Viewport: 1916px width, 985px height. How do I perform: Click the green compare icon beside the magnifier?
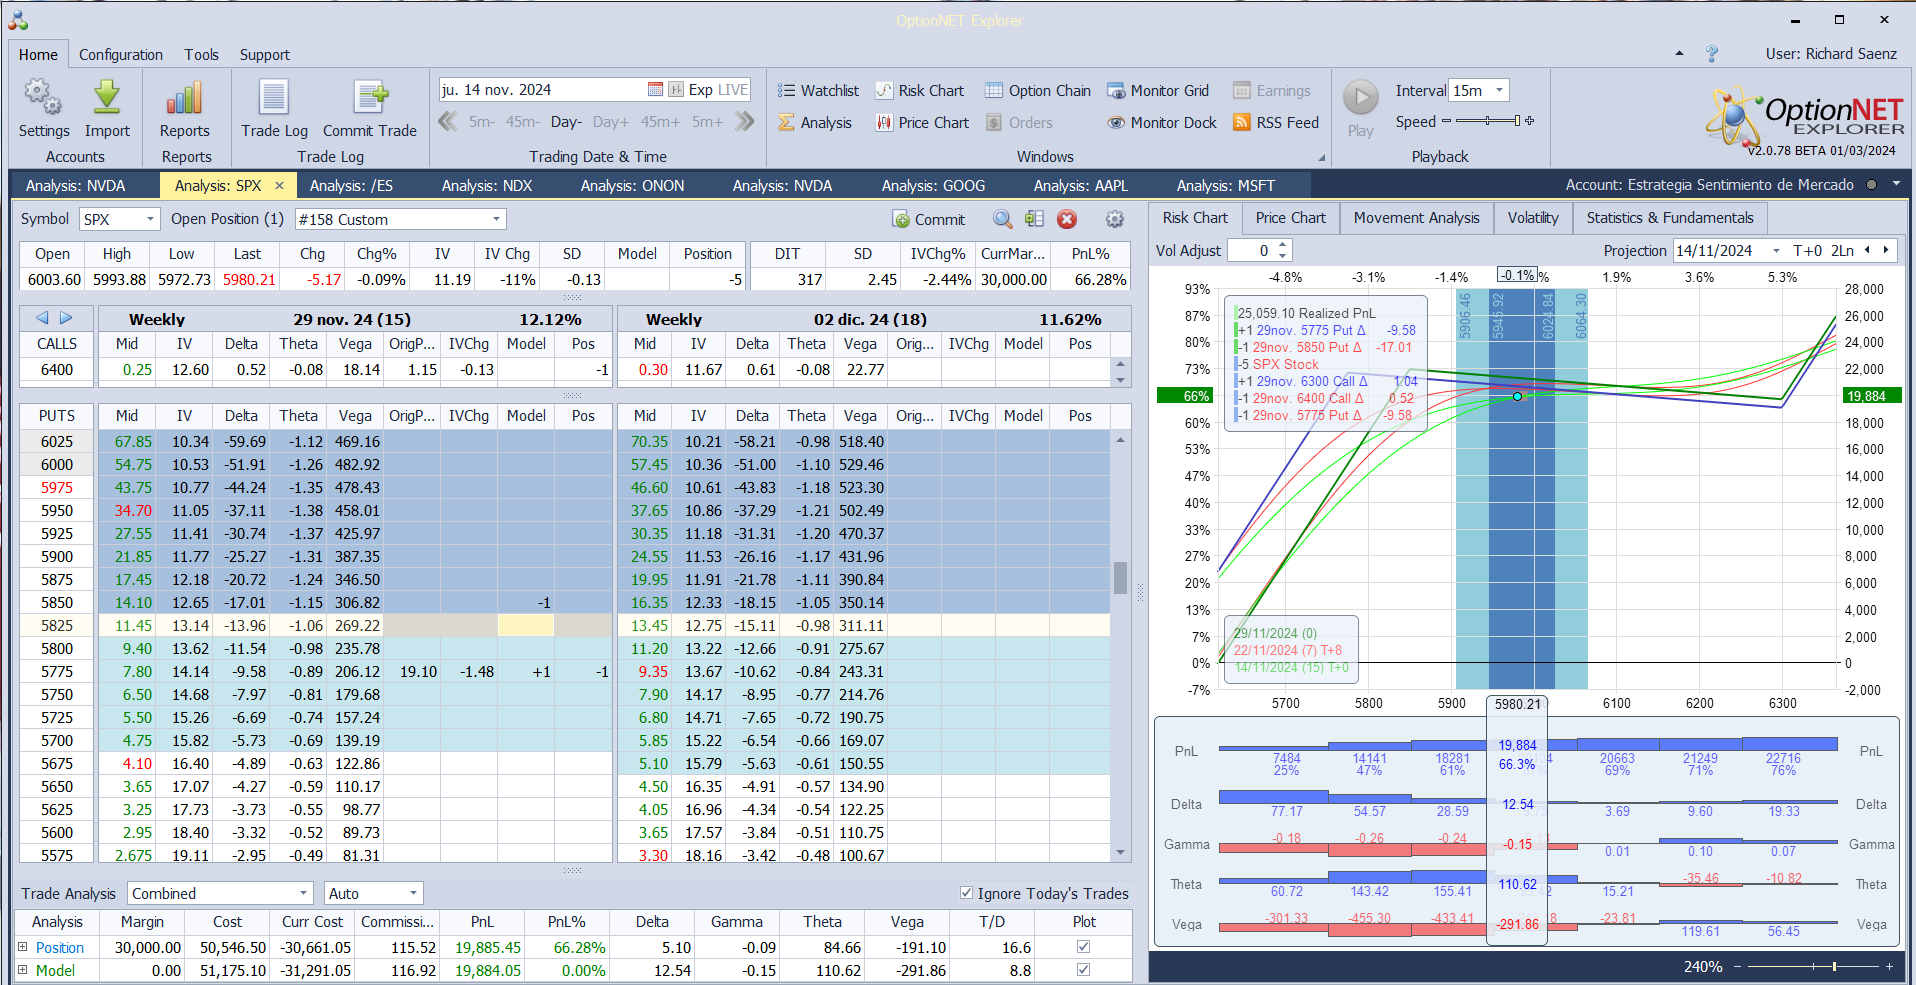[x=1034, y=219]
